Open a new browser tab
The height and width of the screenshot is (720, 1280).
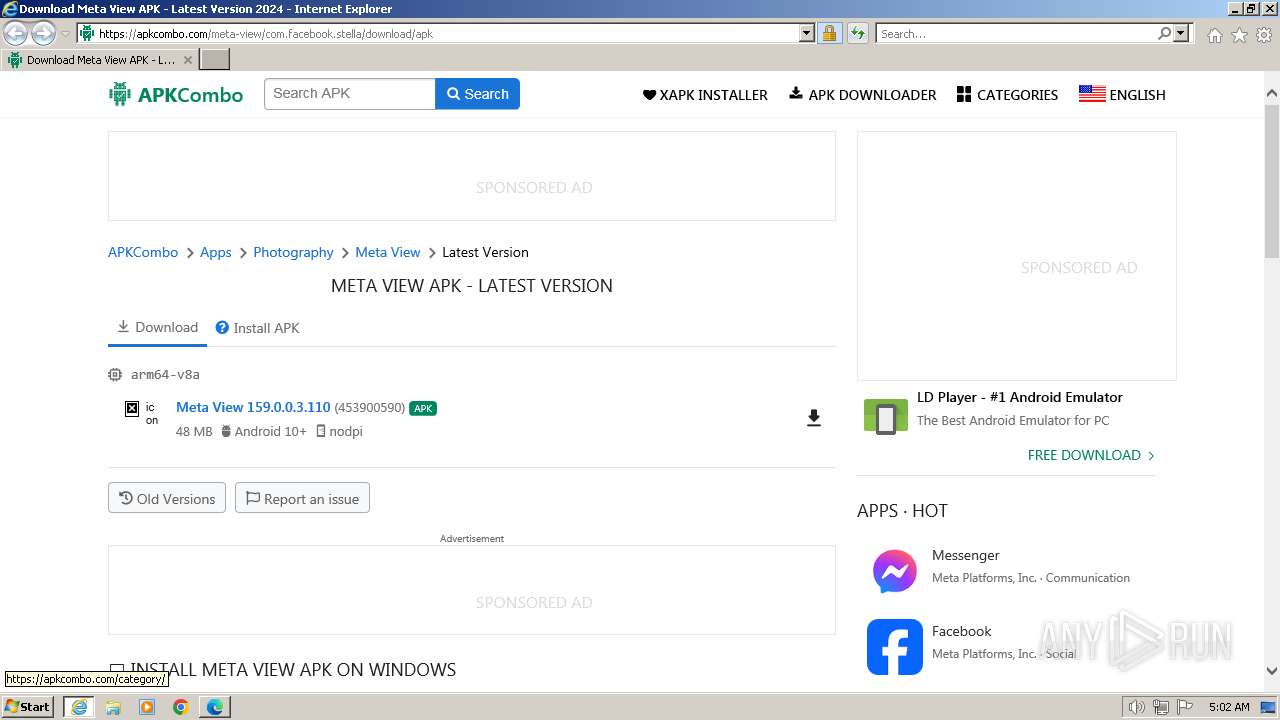[x=215, y=60]
